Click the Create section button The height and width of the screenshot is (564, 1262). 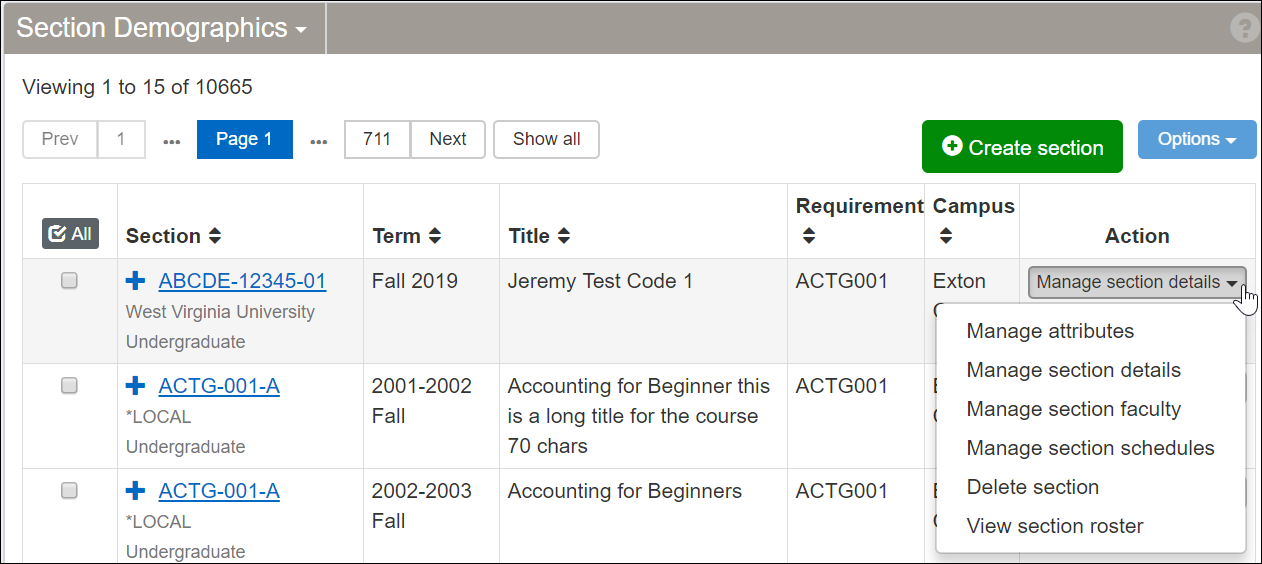pos(1022,148)
